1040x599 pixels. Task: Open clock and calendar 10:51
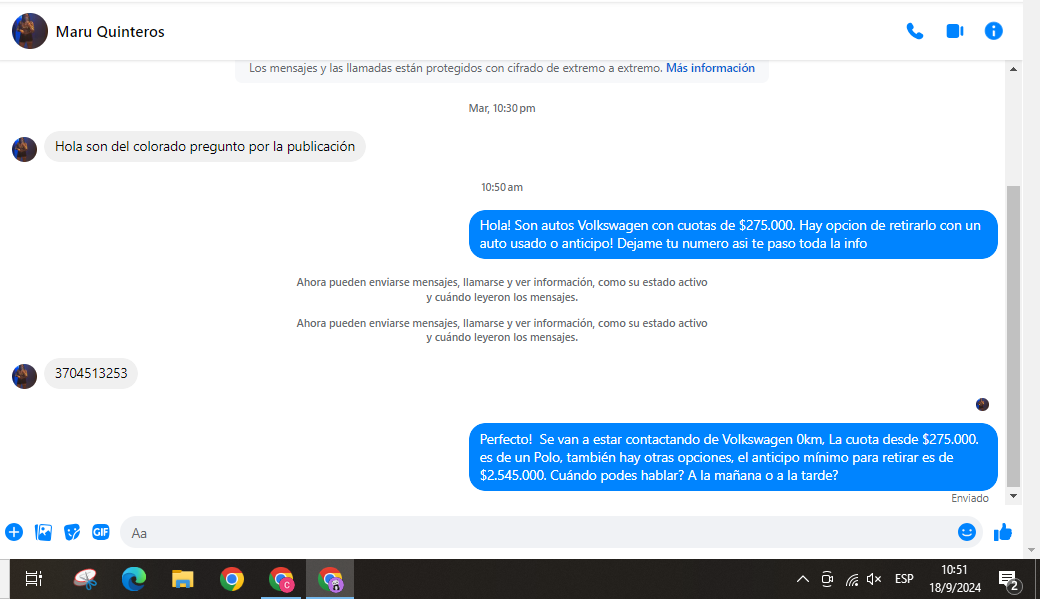point(954,578)
